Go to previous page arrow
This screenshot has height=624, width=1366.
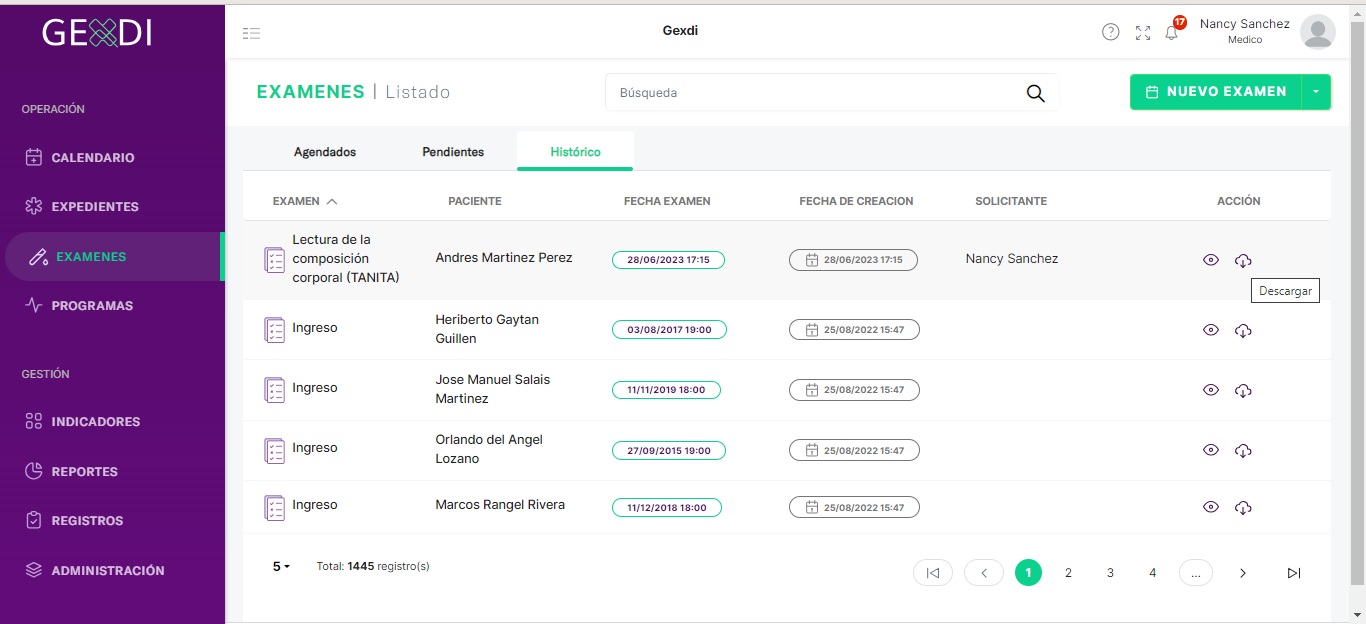point(984,572)
